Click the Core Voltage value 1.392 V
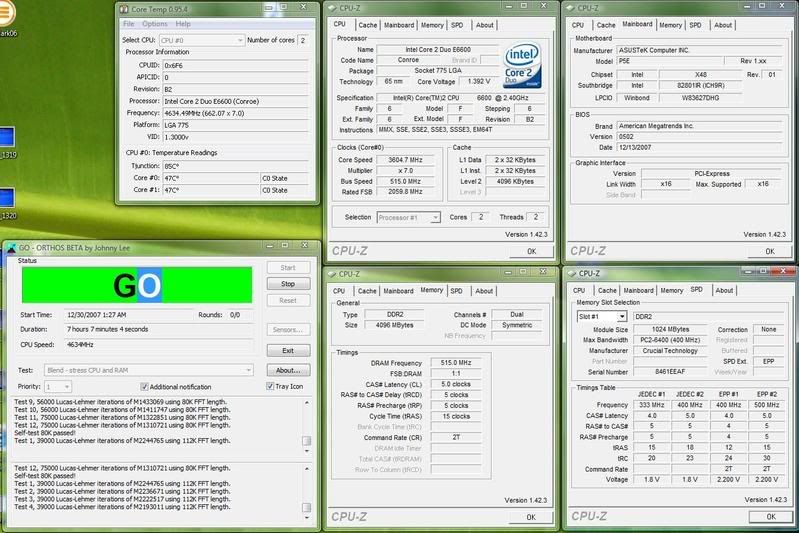This screenshot has height=533, width=799. pyautogui.click(x=478, y=82)
